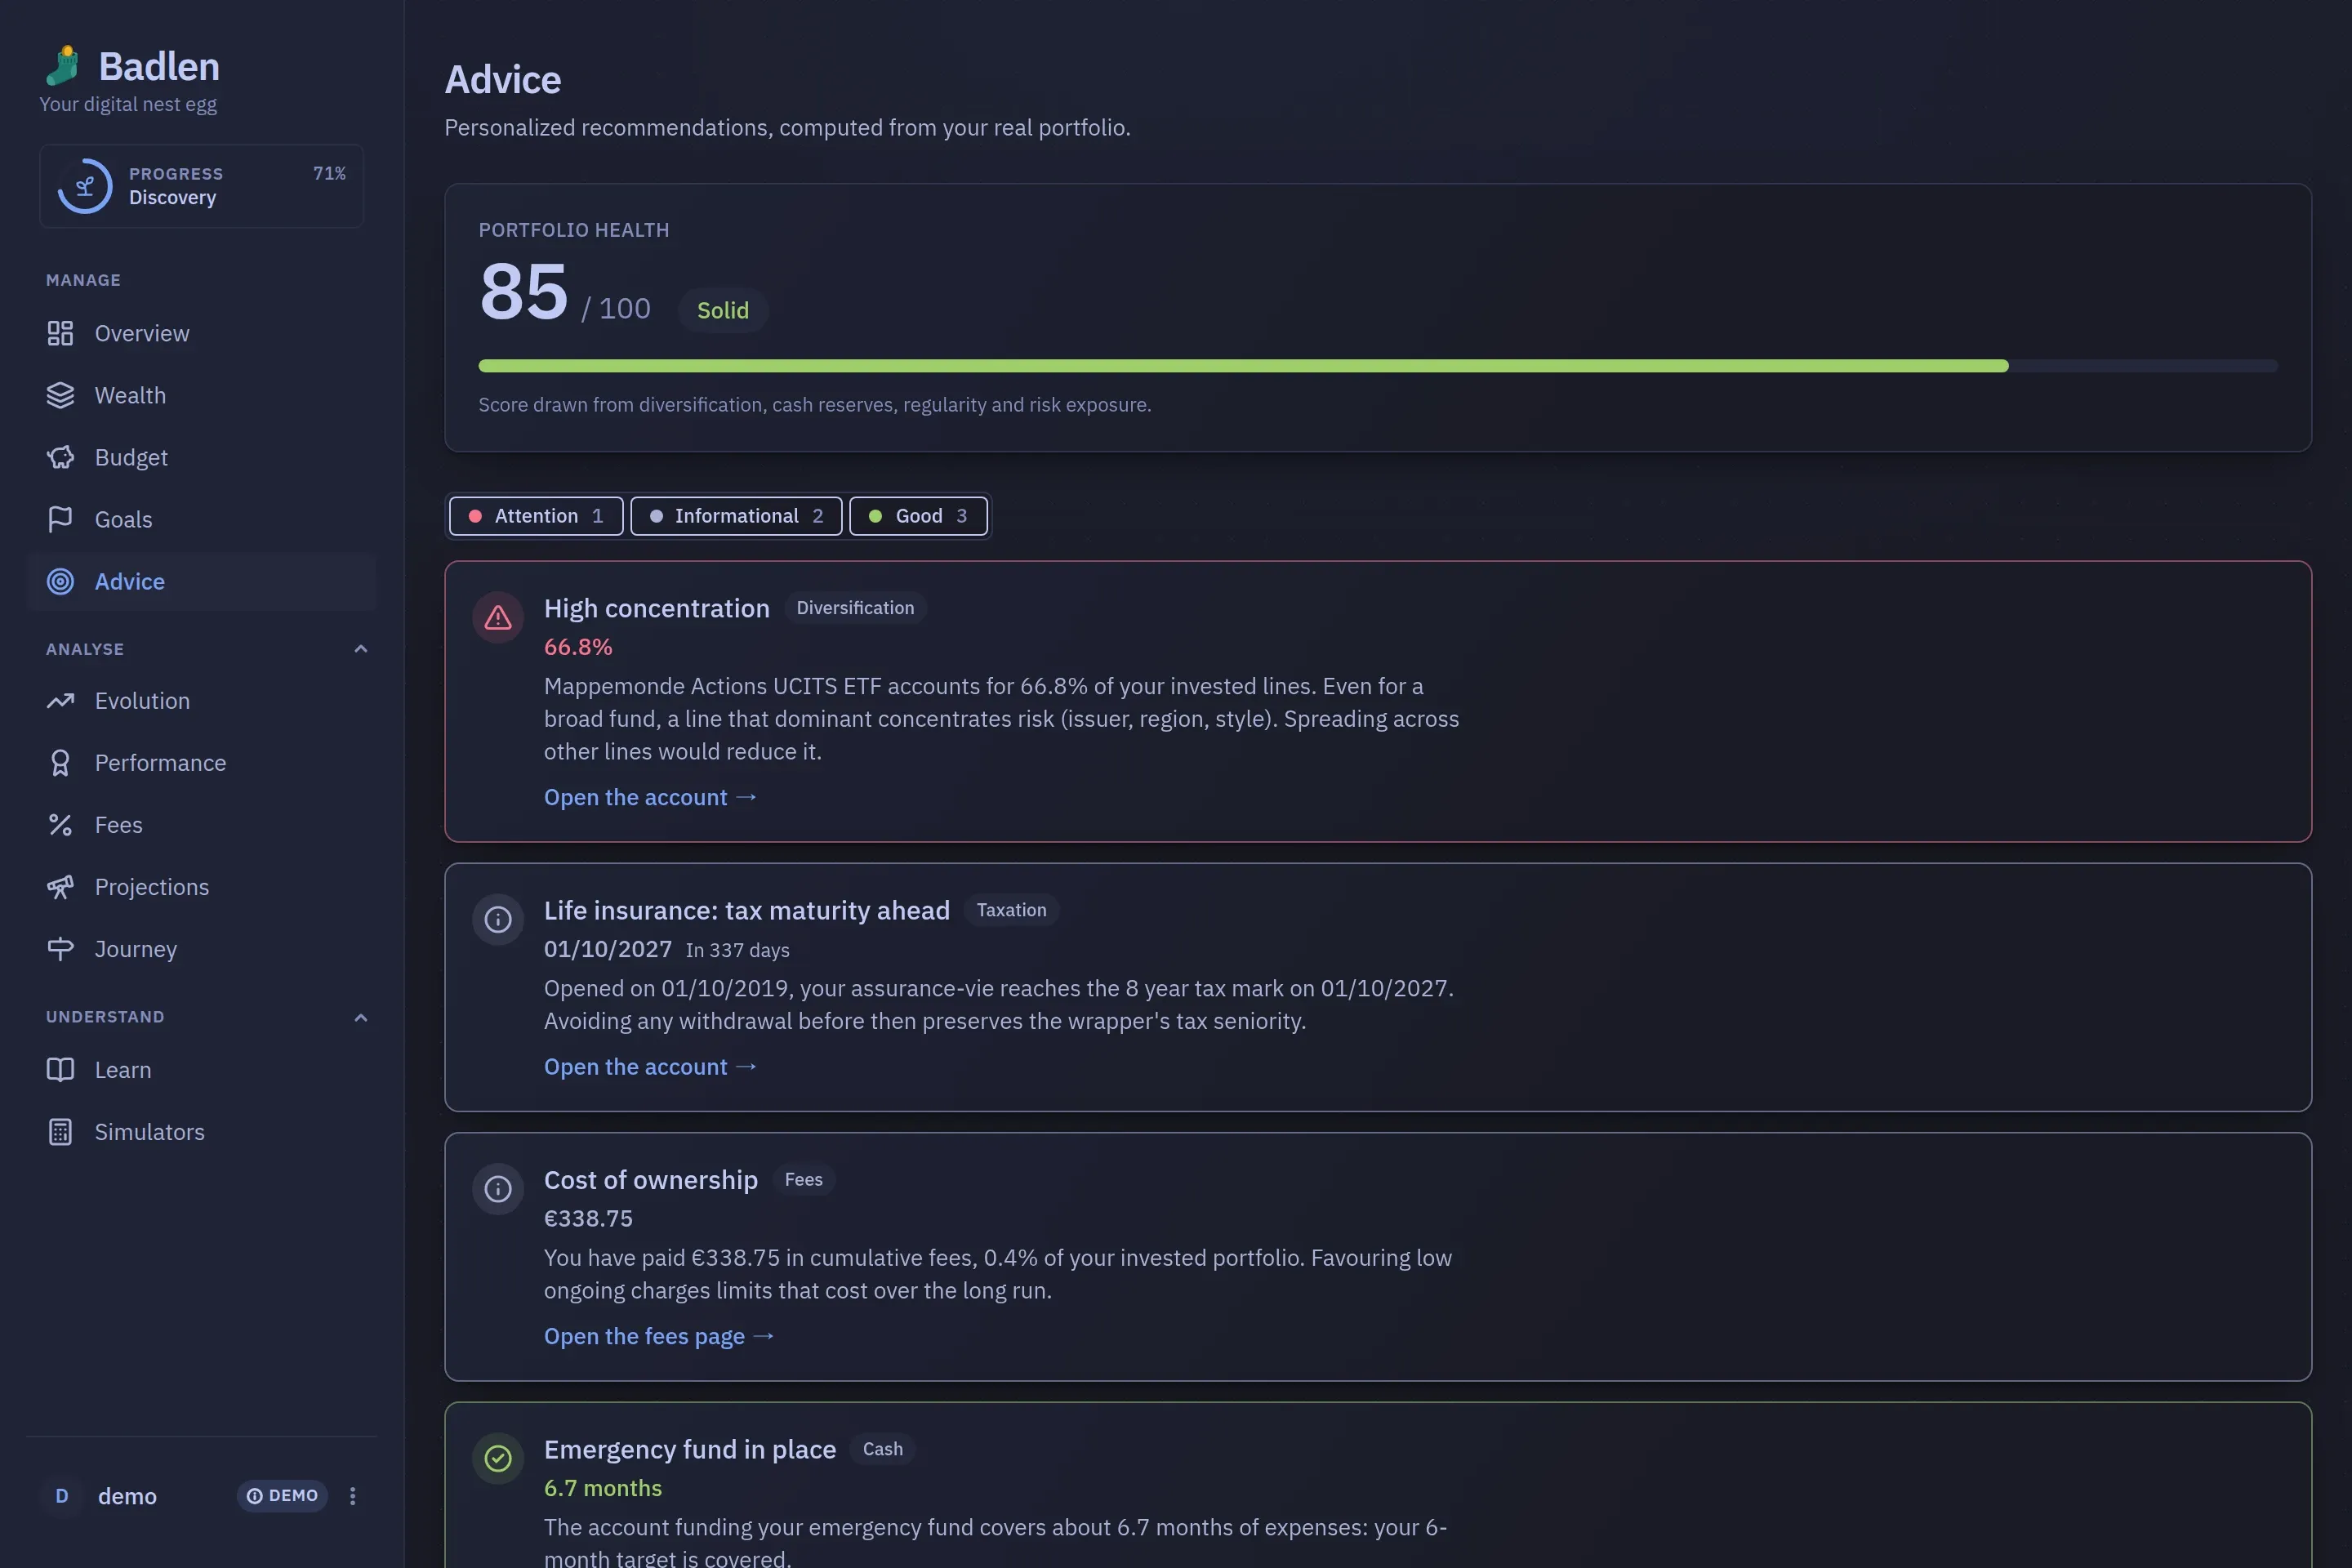Open Simulators from the sidebar
Screen dimensions: 2352x1568
coord(201,1132)
